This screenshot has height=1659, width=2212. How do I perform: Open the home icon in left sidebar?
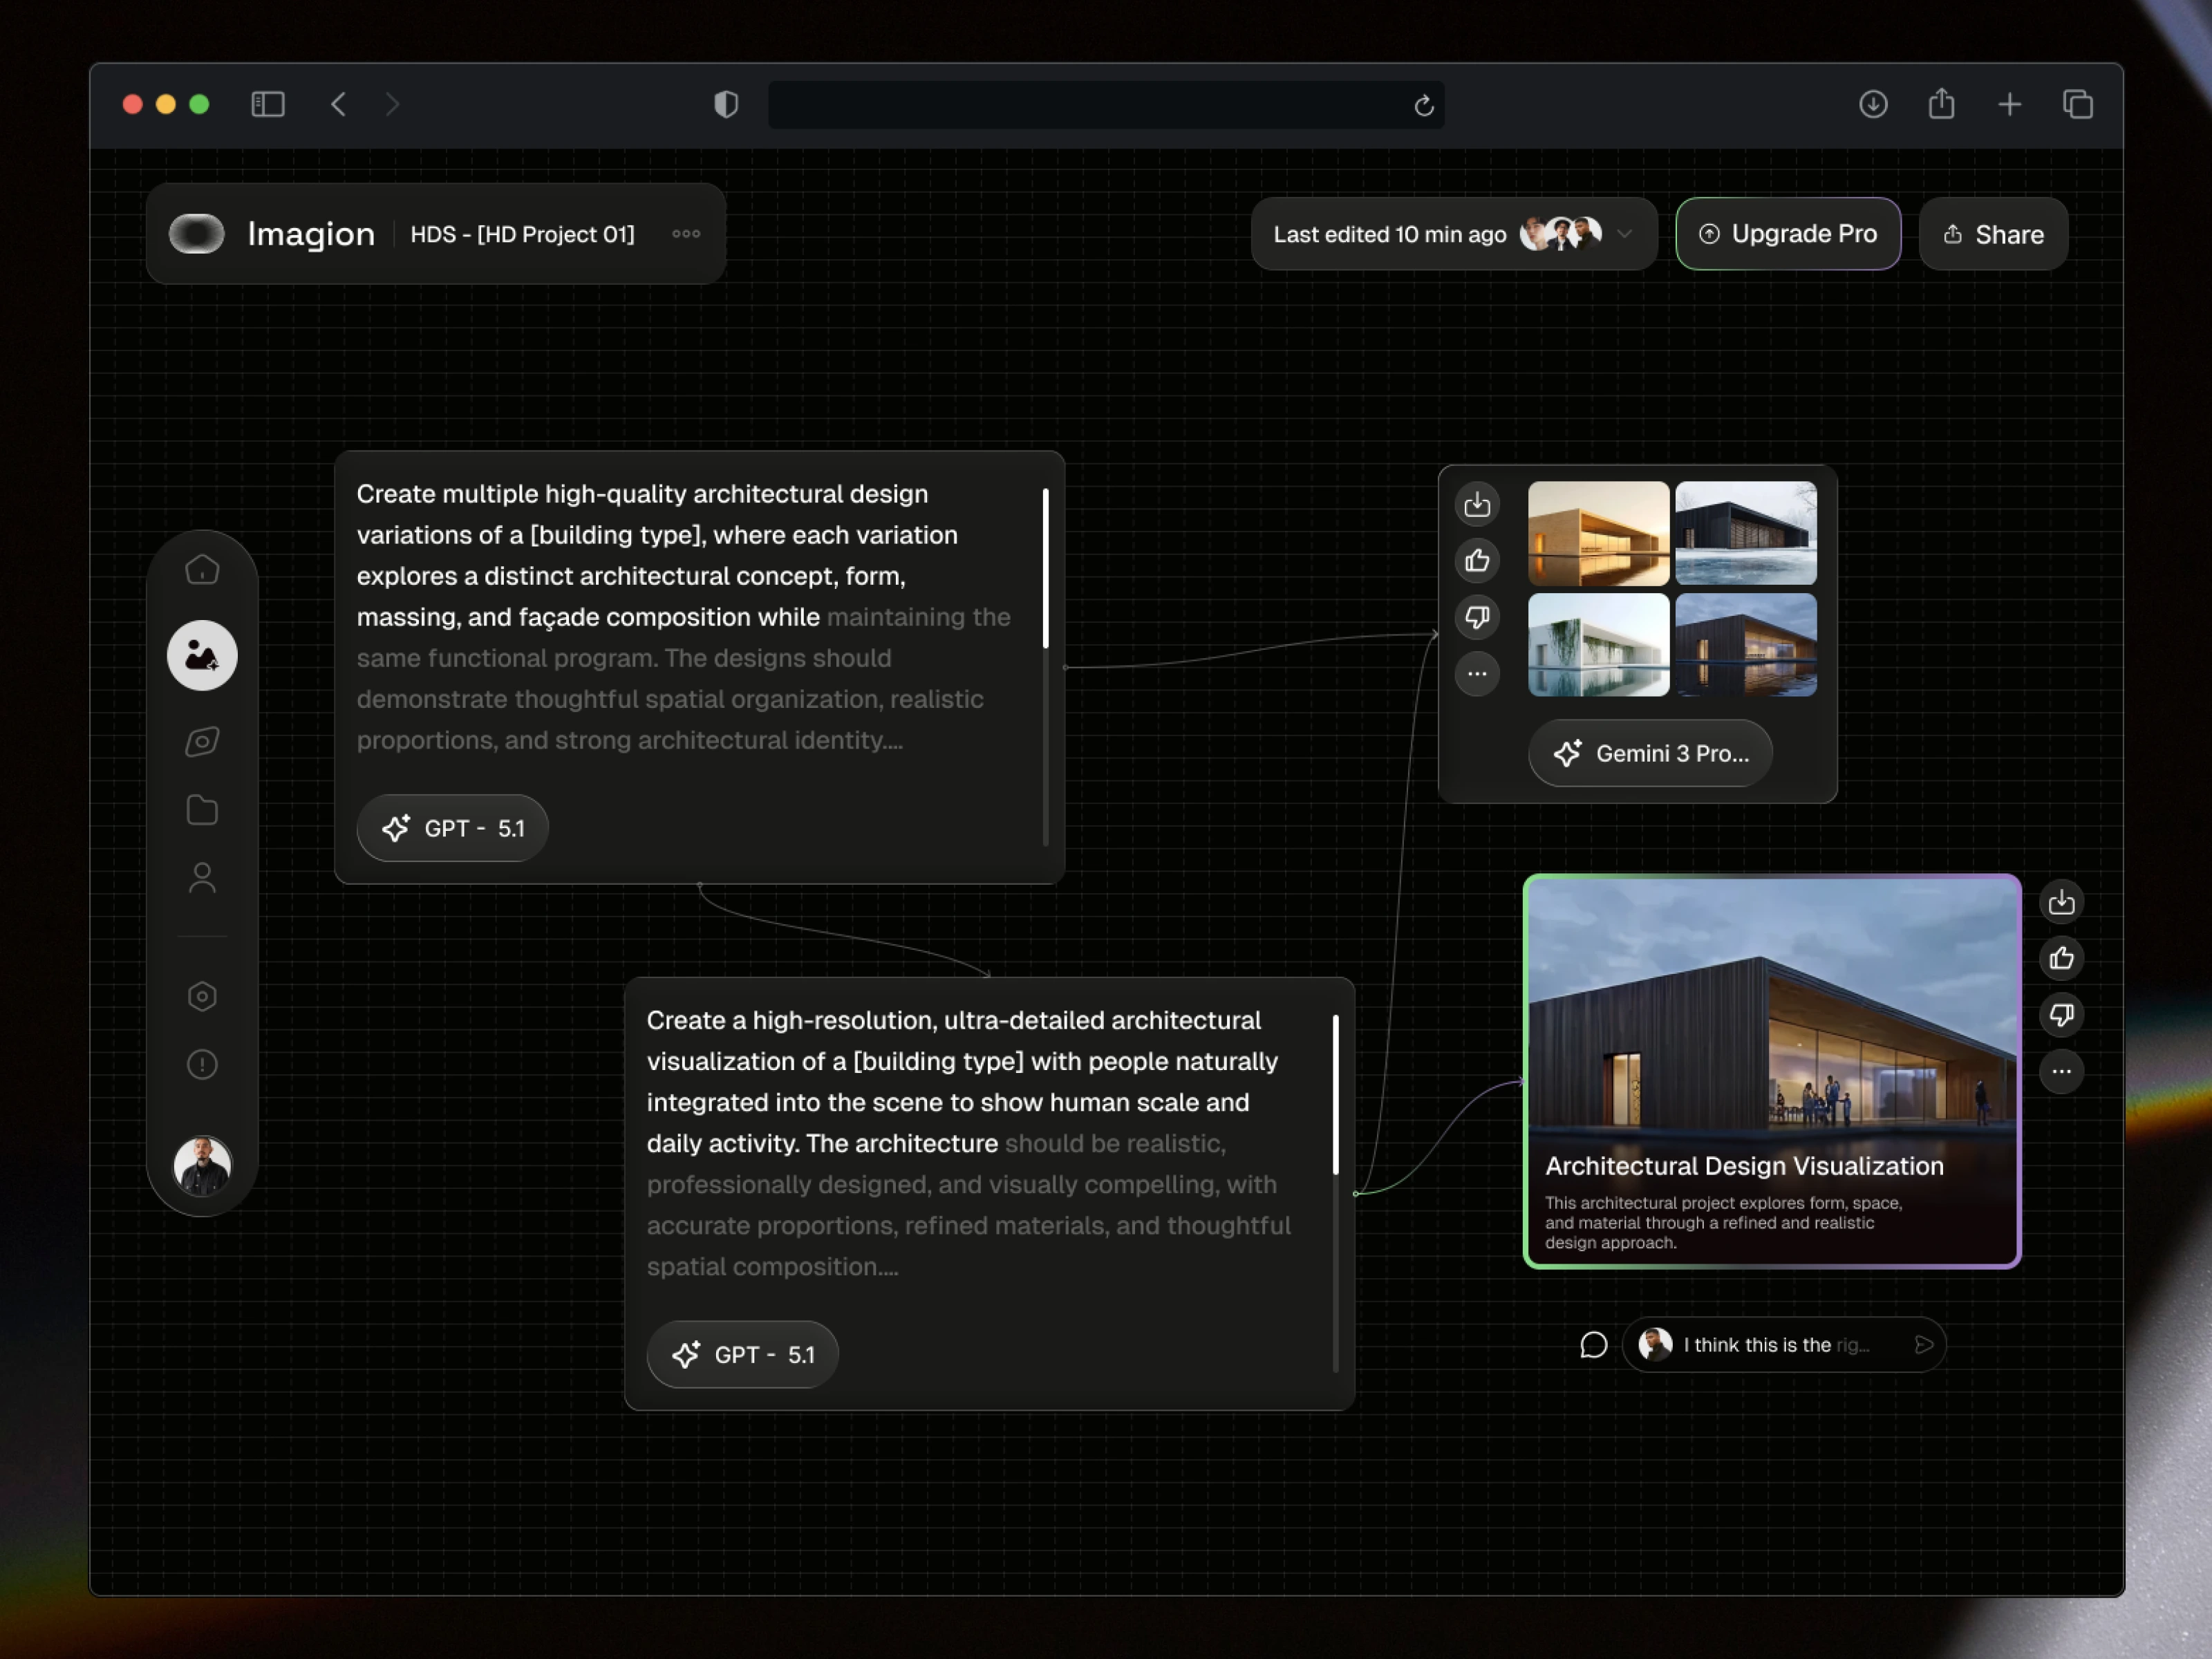[x=202, y=570]
